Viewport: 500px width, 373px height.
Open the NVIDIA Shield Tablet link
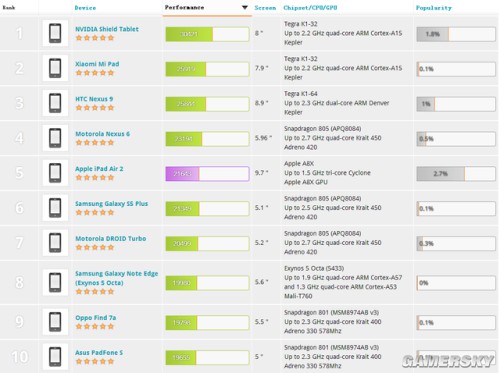[x=107, y=29]
